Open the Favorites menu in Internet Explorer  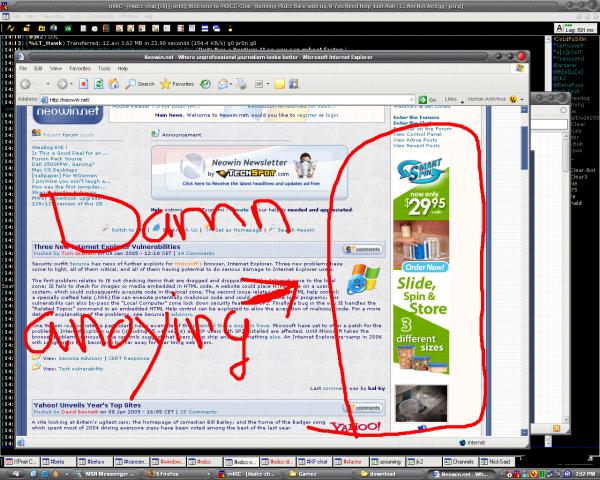coord(80,69)
